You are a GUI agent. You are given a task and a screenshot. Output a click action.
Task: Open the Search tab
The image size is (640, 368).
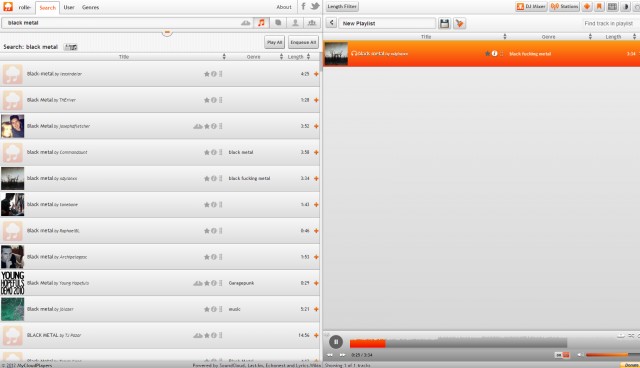[x=47, y=8]
